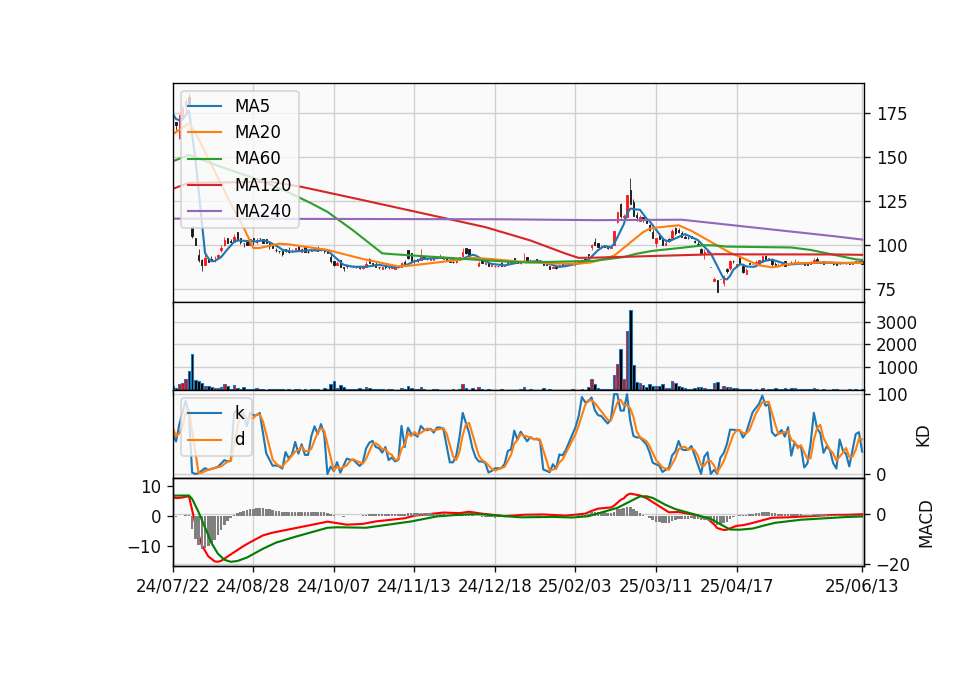Viewport: 960px width, 690px height.
Task: Click the 24/10/07 date label
Action: [x=334, y=586]
